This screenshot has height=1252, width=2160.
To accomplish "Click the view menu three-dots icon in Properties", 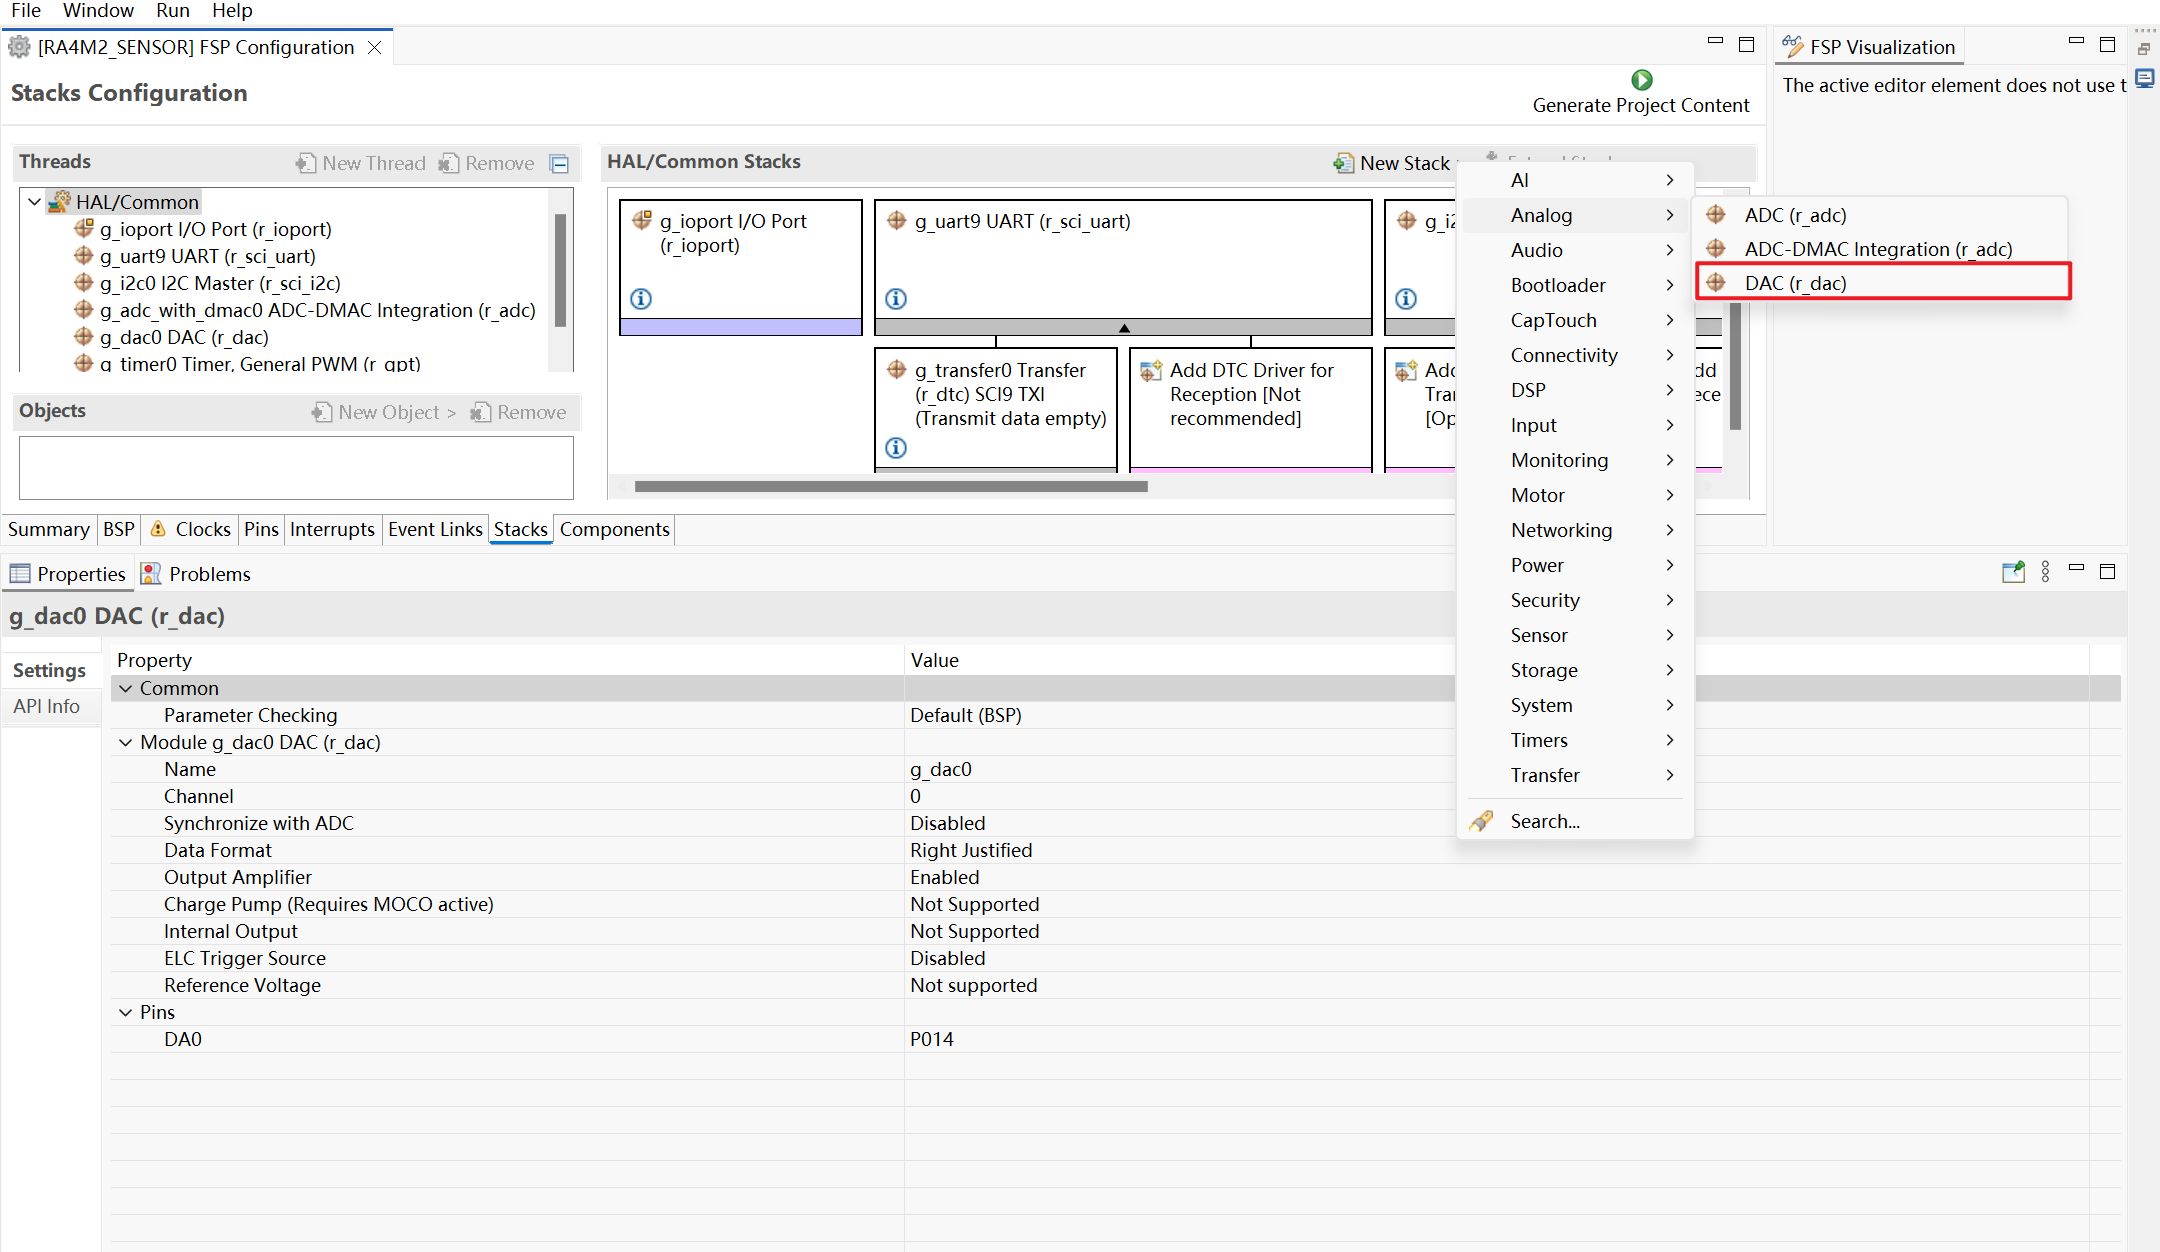I will 2045,572.
